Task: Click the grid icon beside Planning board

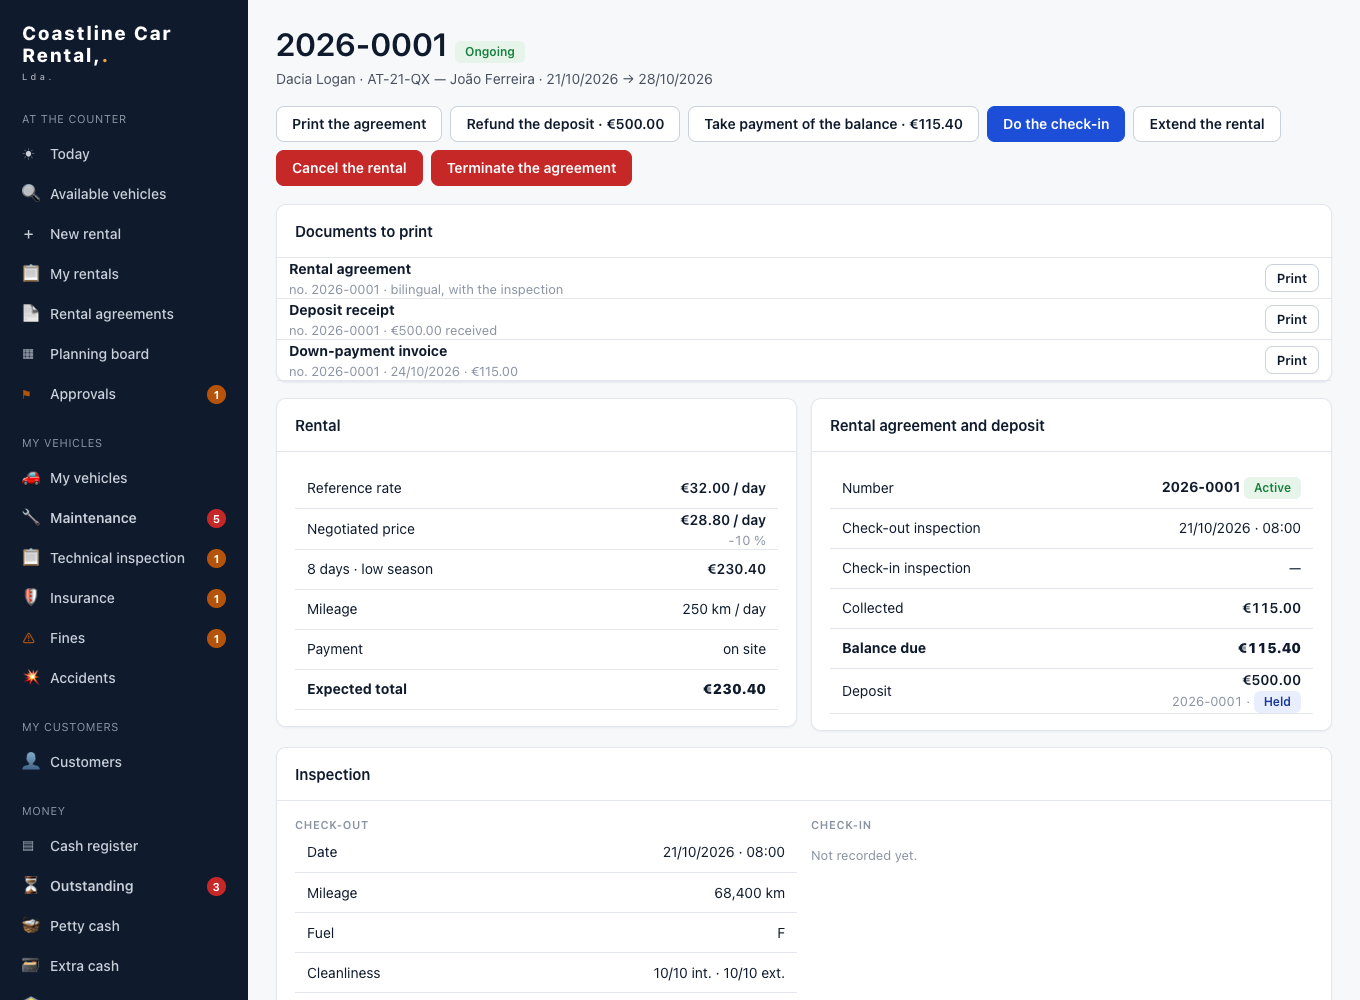Action: [29, 354]
